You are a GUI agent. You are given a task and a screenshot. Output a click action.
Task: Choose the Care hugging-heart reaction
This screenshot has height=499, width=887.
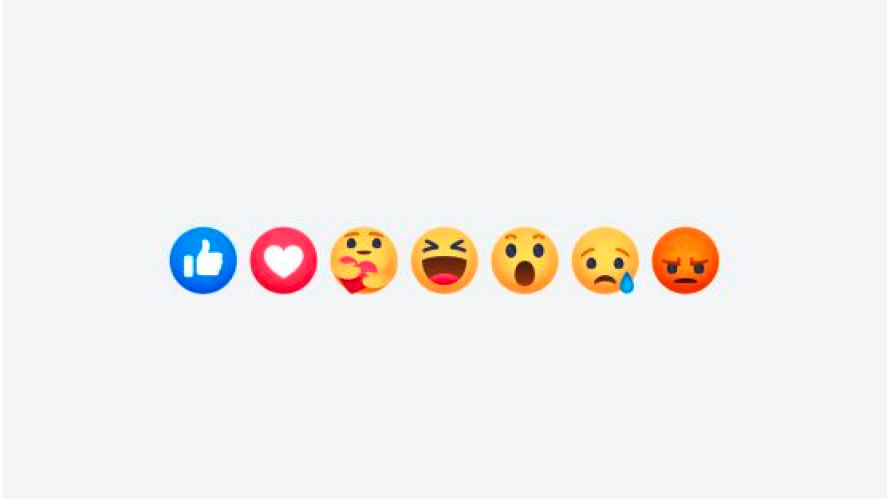pyautogui.click(x=364, y=260)
